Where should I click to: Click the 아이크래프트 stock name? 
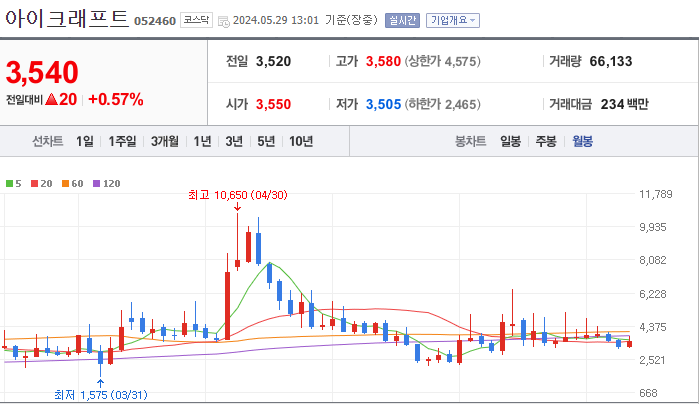click(67, 19)
